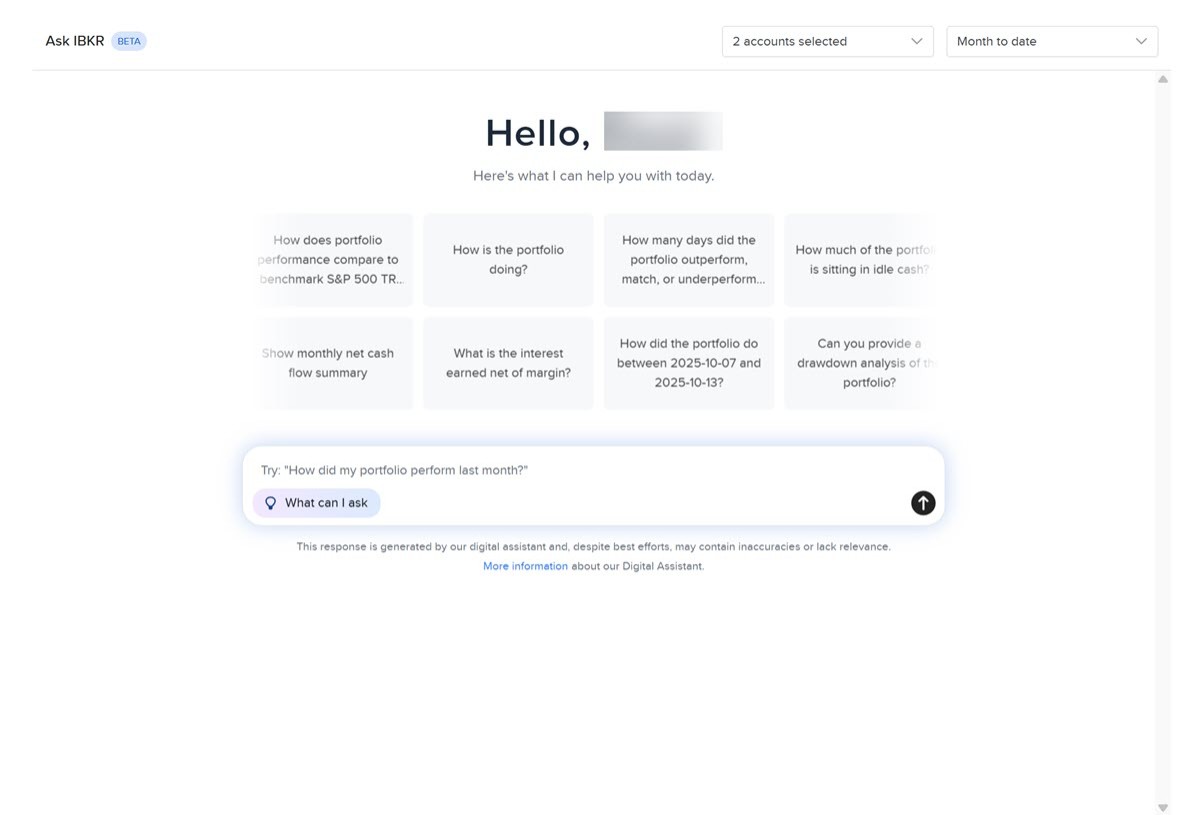Open the 2 accounts selected dropdown
Image resolution: width=1200 pixels, height=815 pixels.
coord(827,41)
